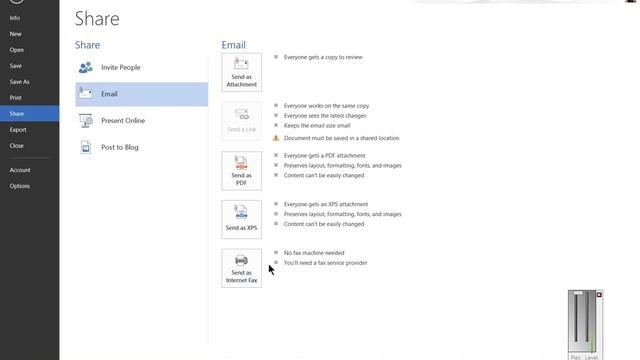640x360 pixels.
Task: Click the large Share page title
Action: [x=97, y=19]
